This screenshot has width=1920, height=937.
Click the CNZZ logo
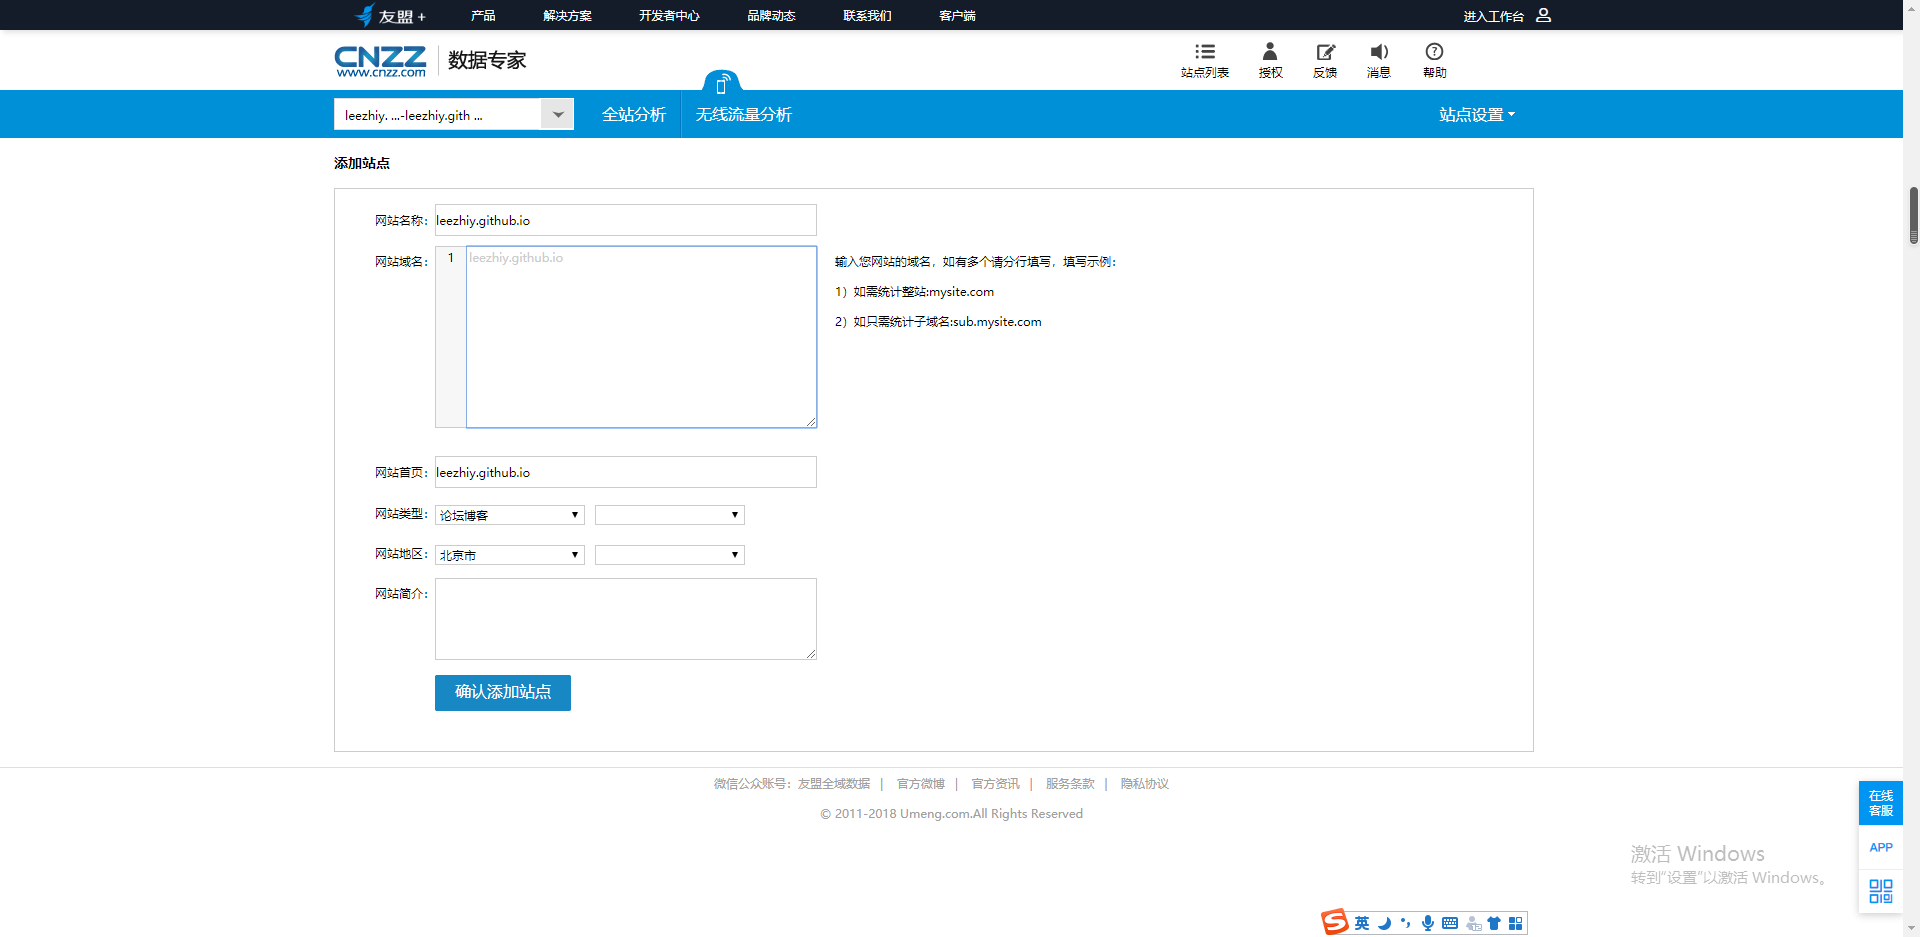pos(380,60)
